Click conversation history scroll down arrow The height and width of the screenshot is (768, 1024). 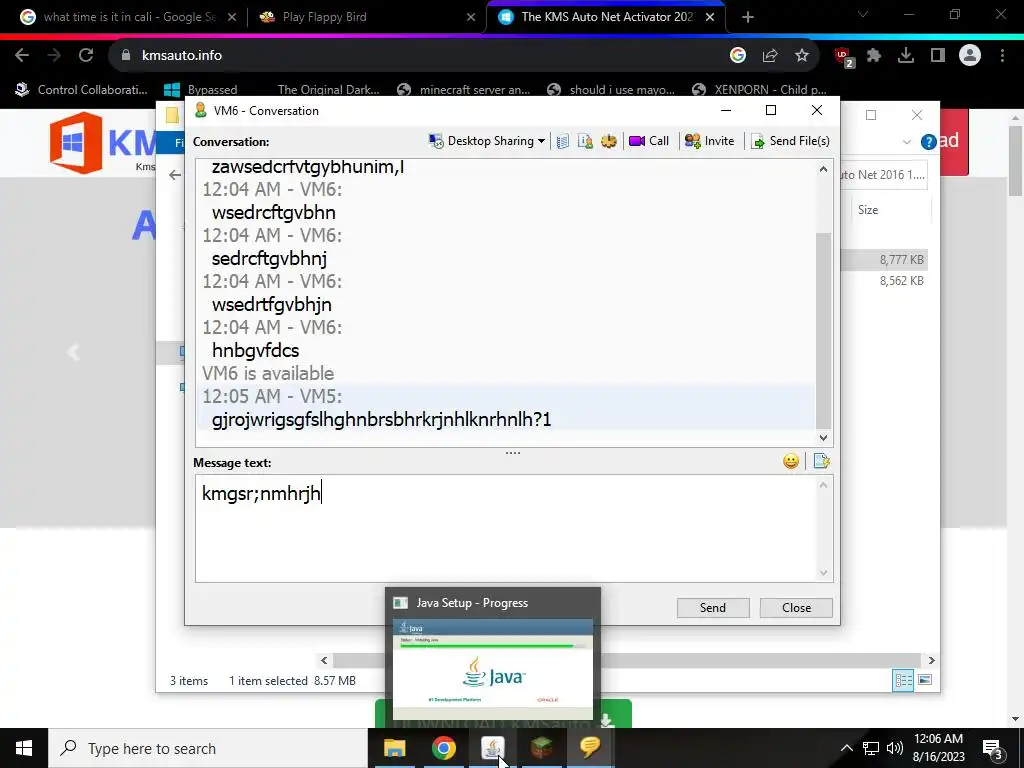[x=823, y=438]
